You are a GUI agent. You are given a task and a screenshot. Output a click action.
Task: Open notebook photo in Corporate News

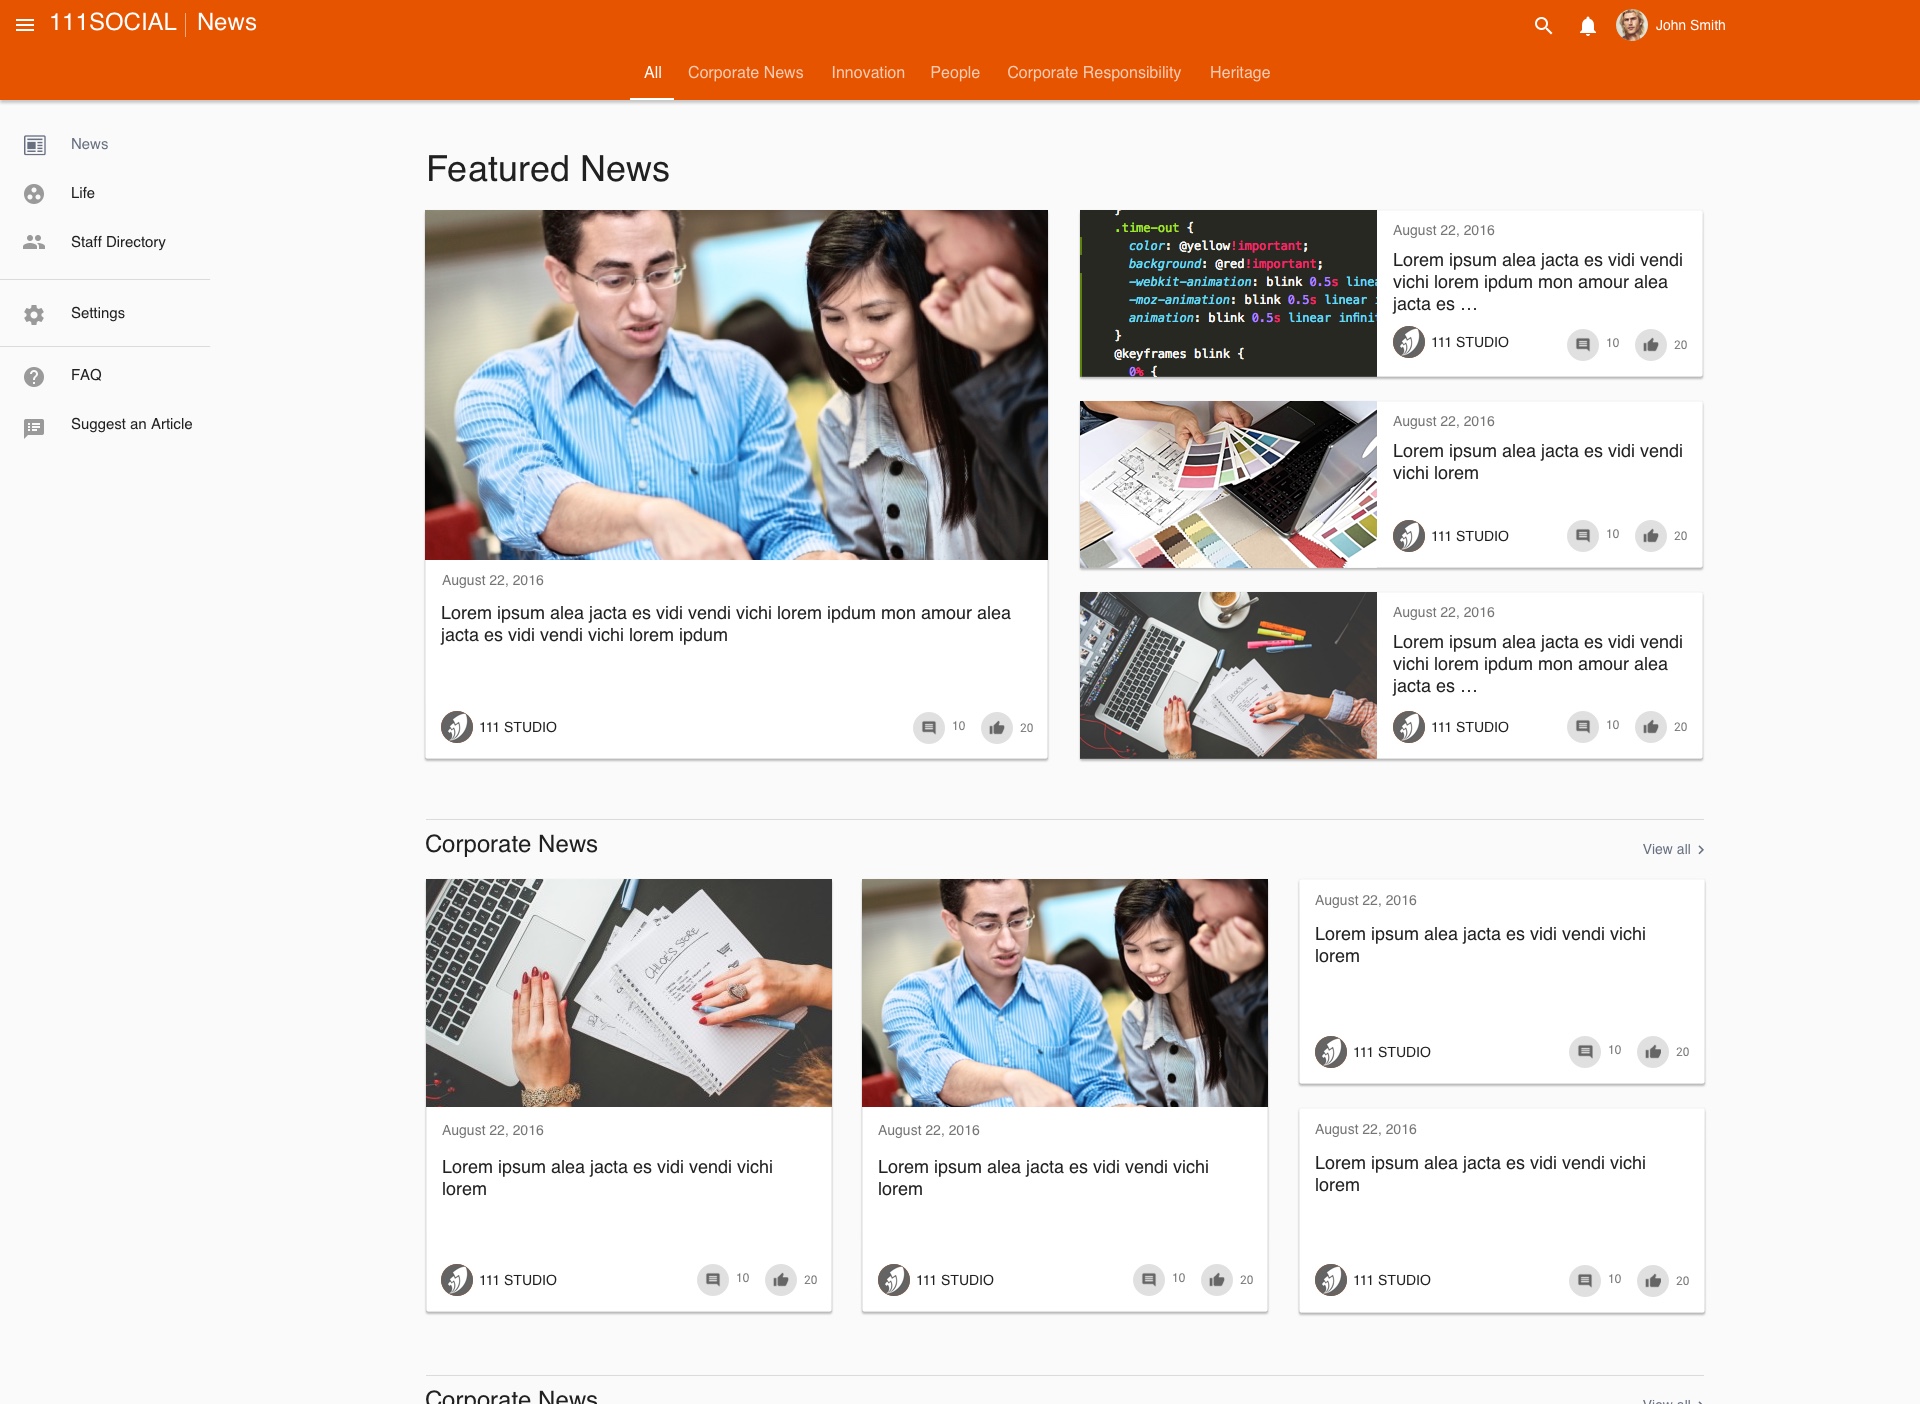point(629,993)
